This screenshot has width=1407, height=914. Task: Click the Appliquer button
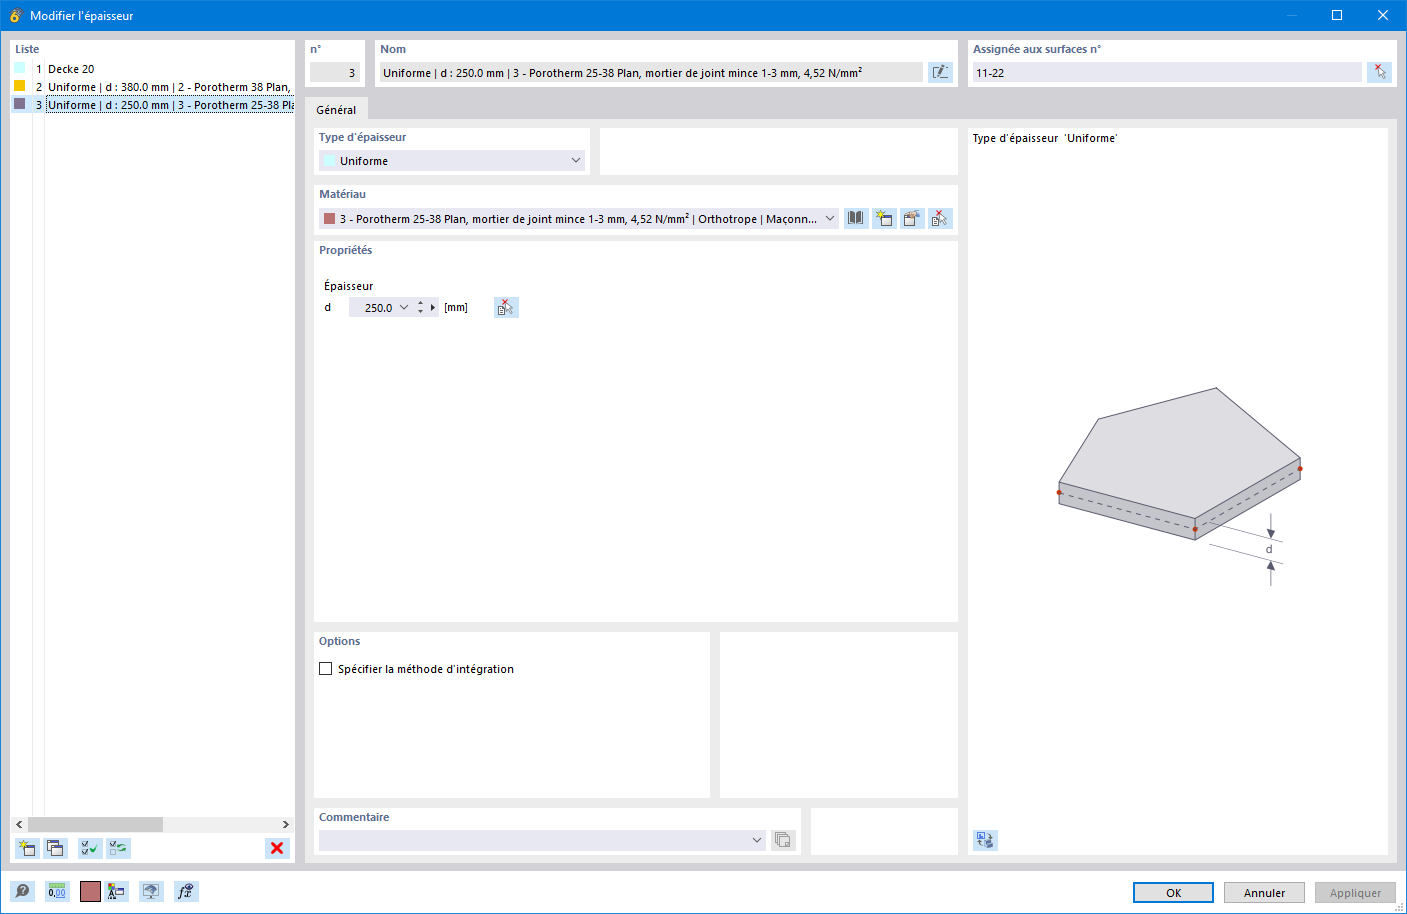[x=1355, y=893]
